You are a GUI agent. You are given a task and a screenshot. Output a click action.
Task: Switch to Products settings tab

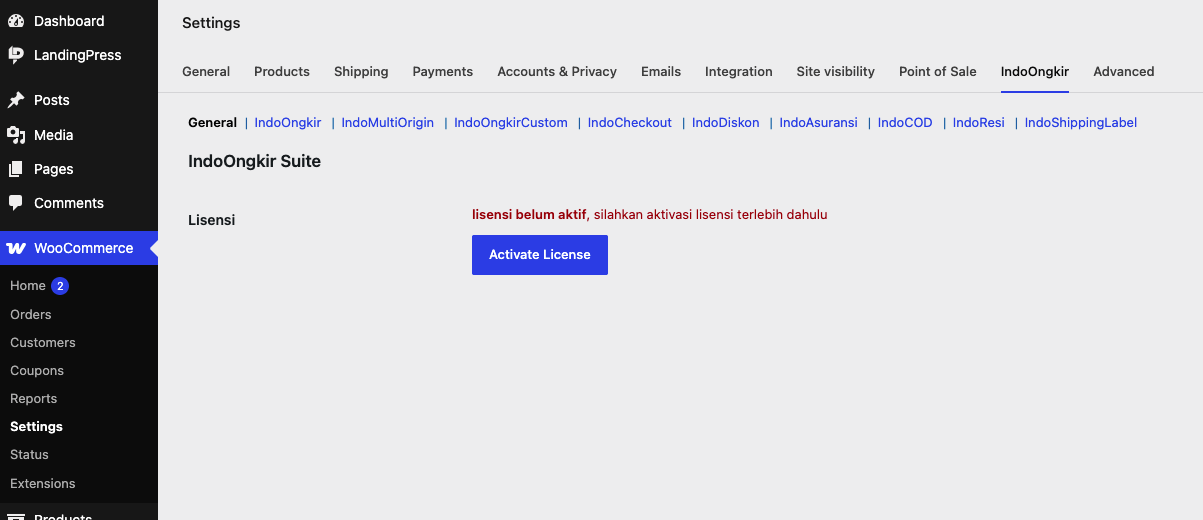click(x=282, y=71)
